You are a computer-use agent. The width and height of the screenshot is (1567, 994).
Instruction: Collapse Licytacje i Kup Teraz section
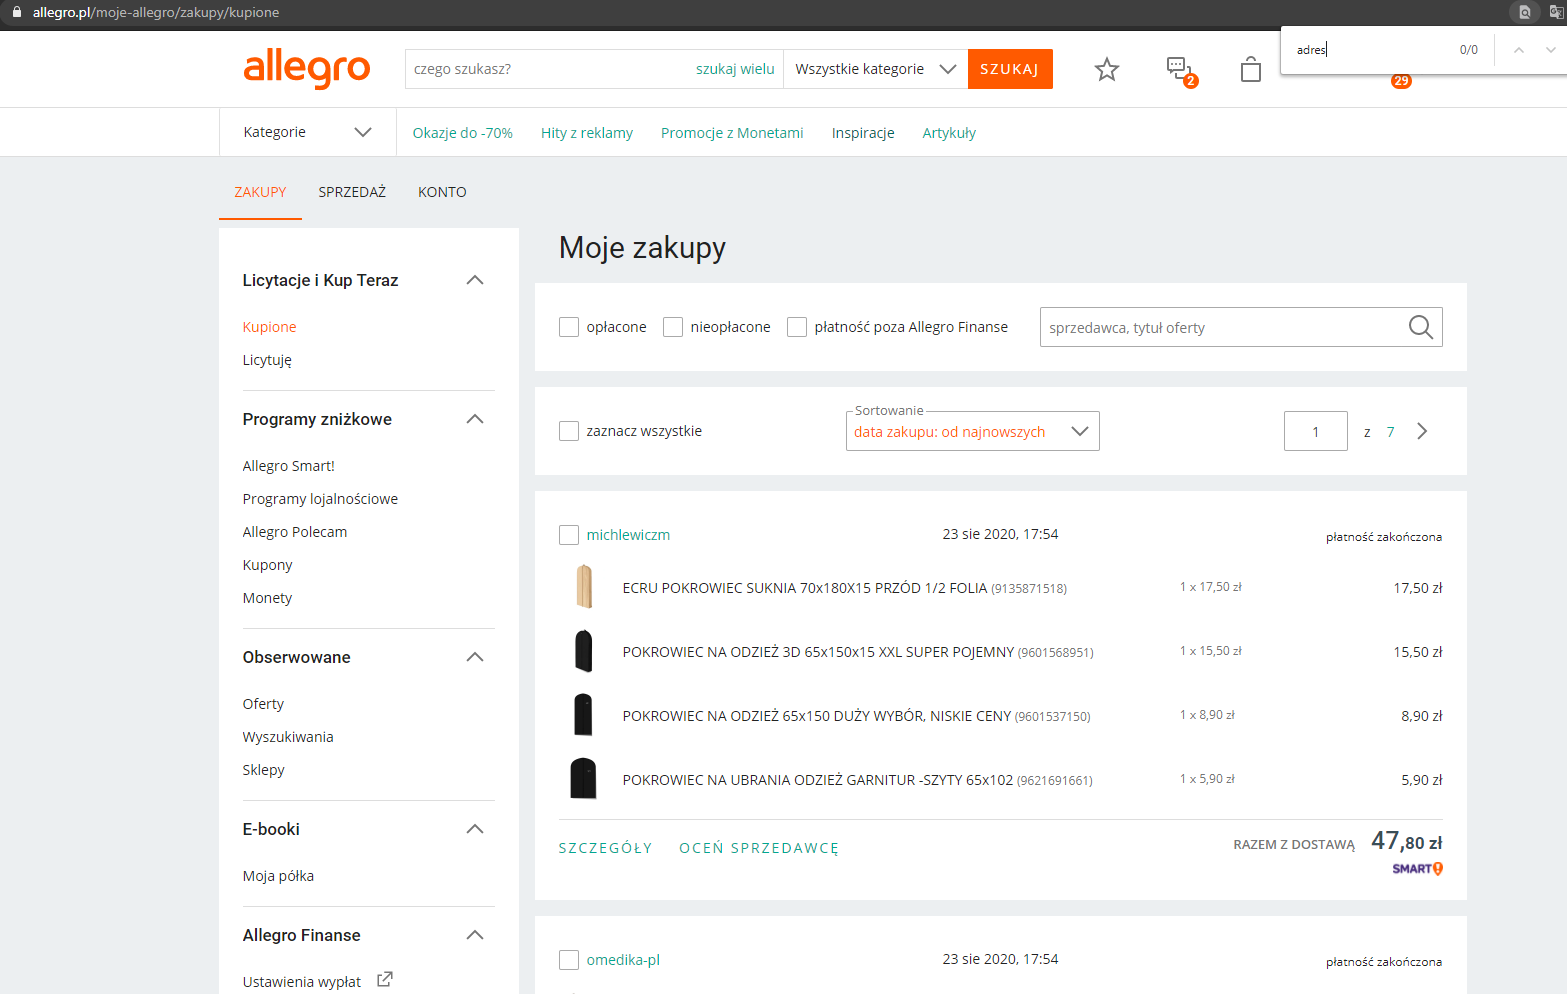(x=475, y=280)
